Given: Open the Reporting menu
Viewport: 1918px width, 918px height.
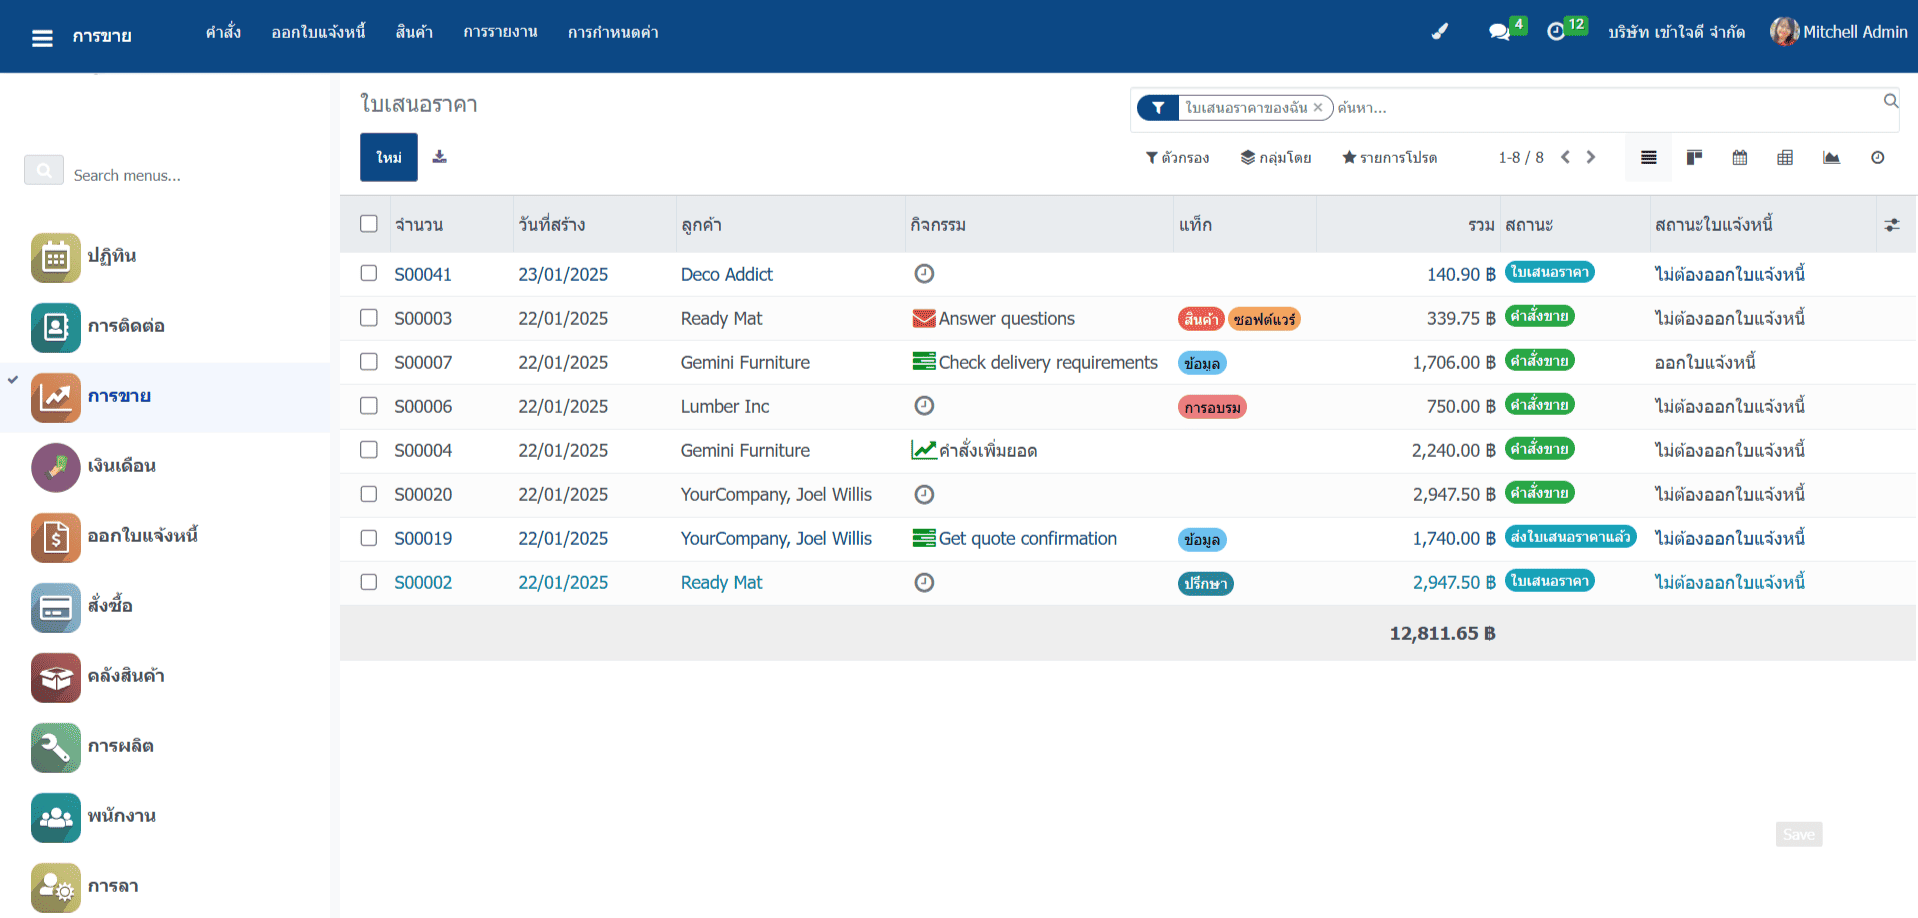Looking at the screenshot, I should 500,32.
